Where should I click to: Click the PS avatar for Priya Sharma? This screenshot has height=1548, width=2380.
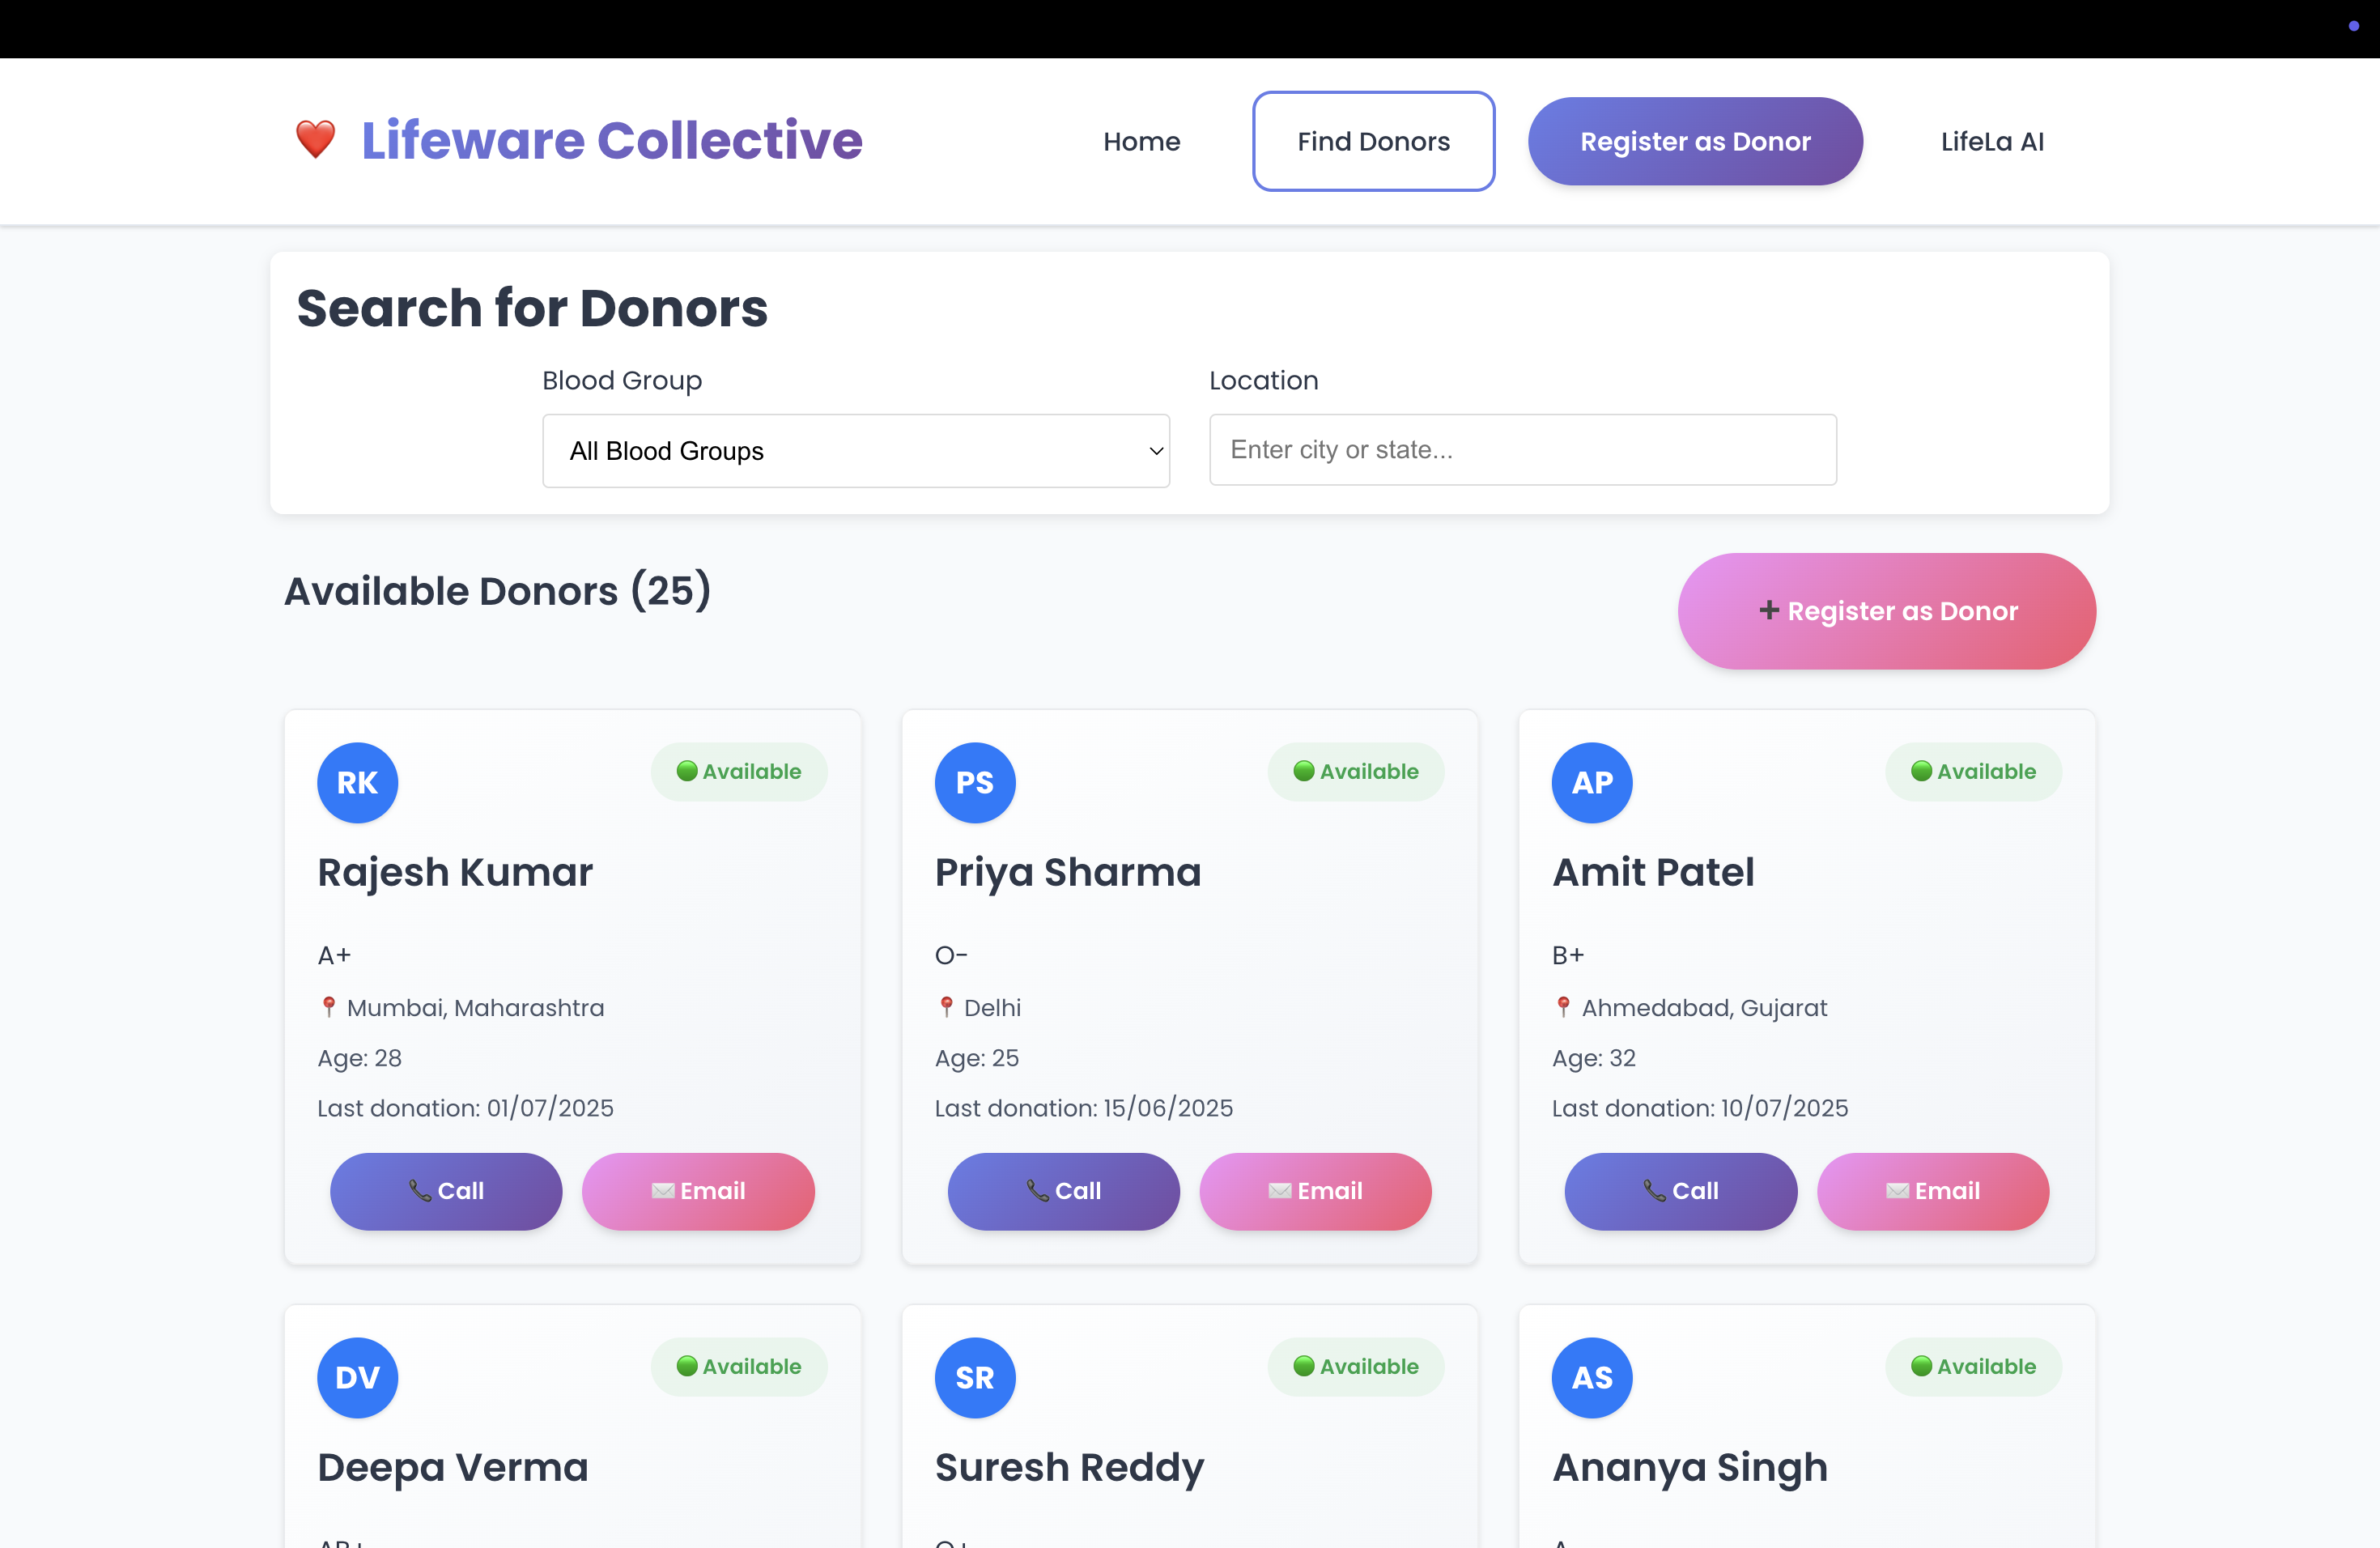pyautogui.click(x=975, y=782)
